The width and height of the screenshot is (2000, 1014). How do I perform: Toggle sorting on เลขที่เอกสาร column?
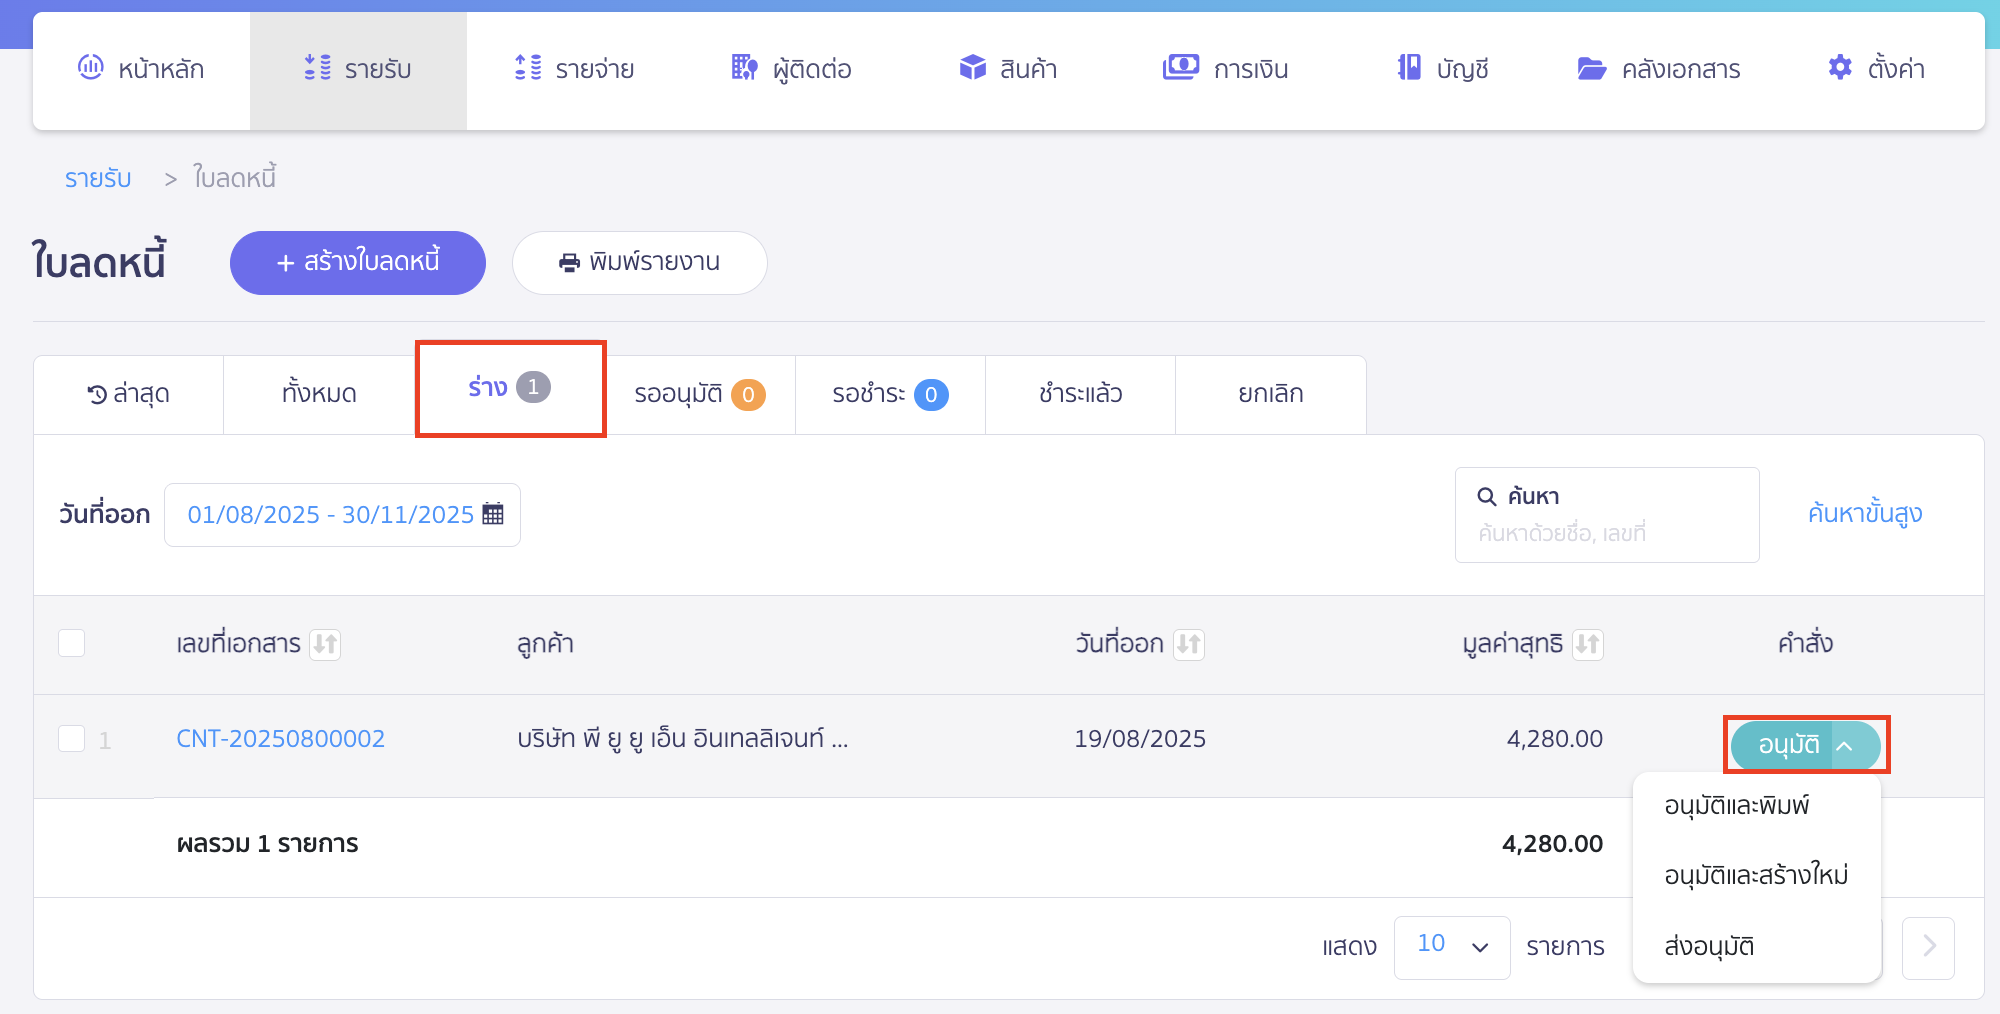pos(324,644)
